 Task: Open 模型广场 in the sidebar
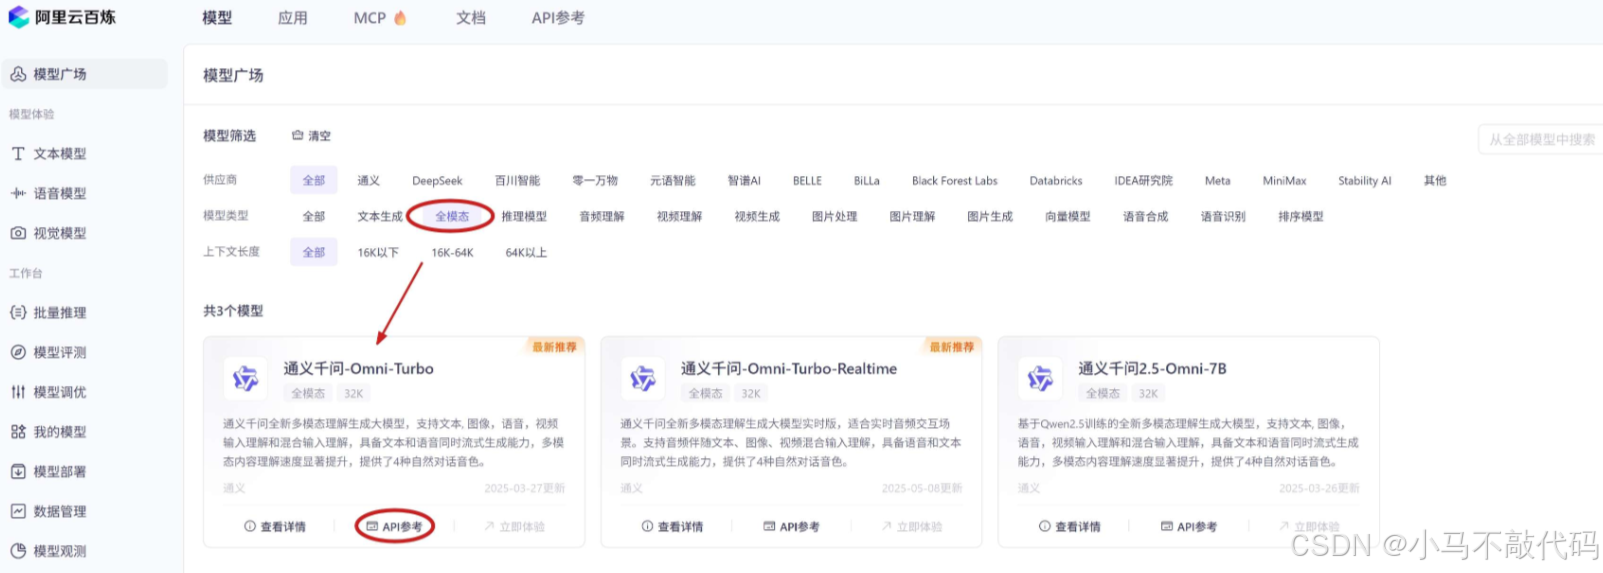85,74
